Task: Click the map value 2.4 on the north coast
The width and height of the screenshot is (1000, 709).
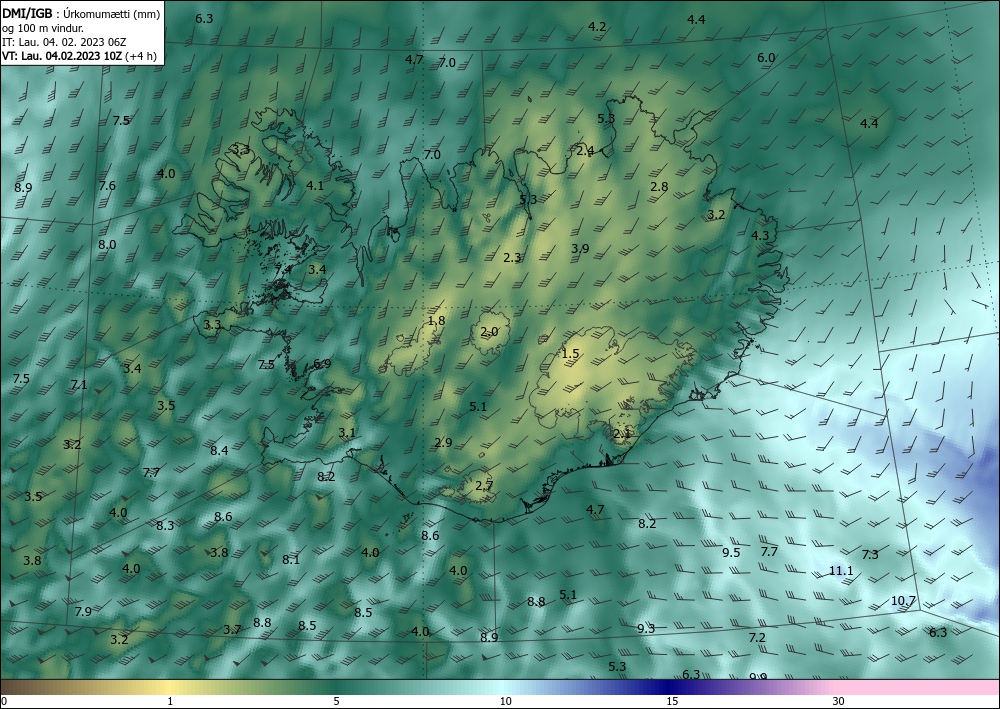Action: pyautogui.click(x=585, y=151)
